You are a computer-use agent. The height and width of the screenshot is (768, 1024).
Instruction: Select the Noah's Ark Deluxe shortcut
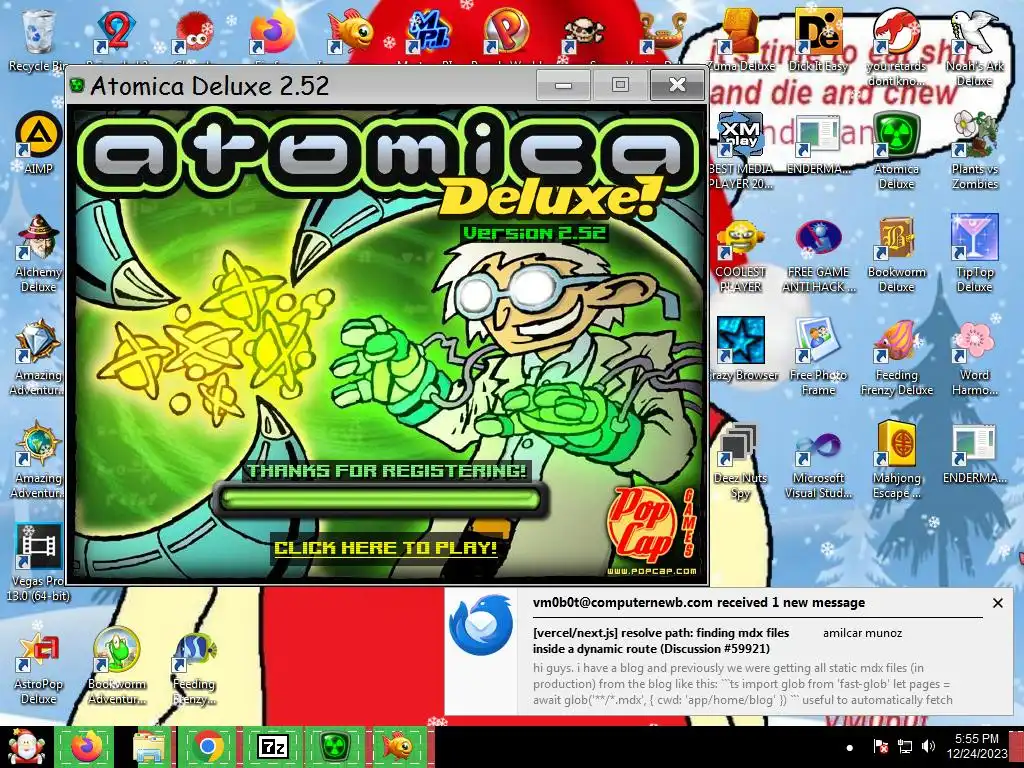point(974,47)
